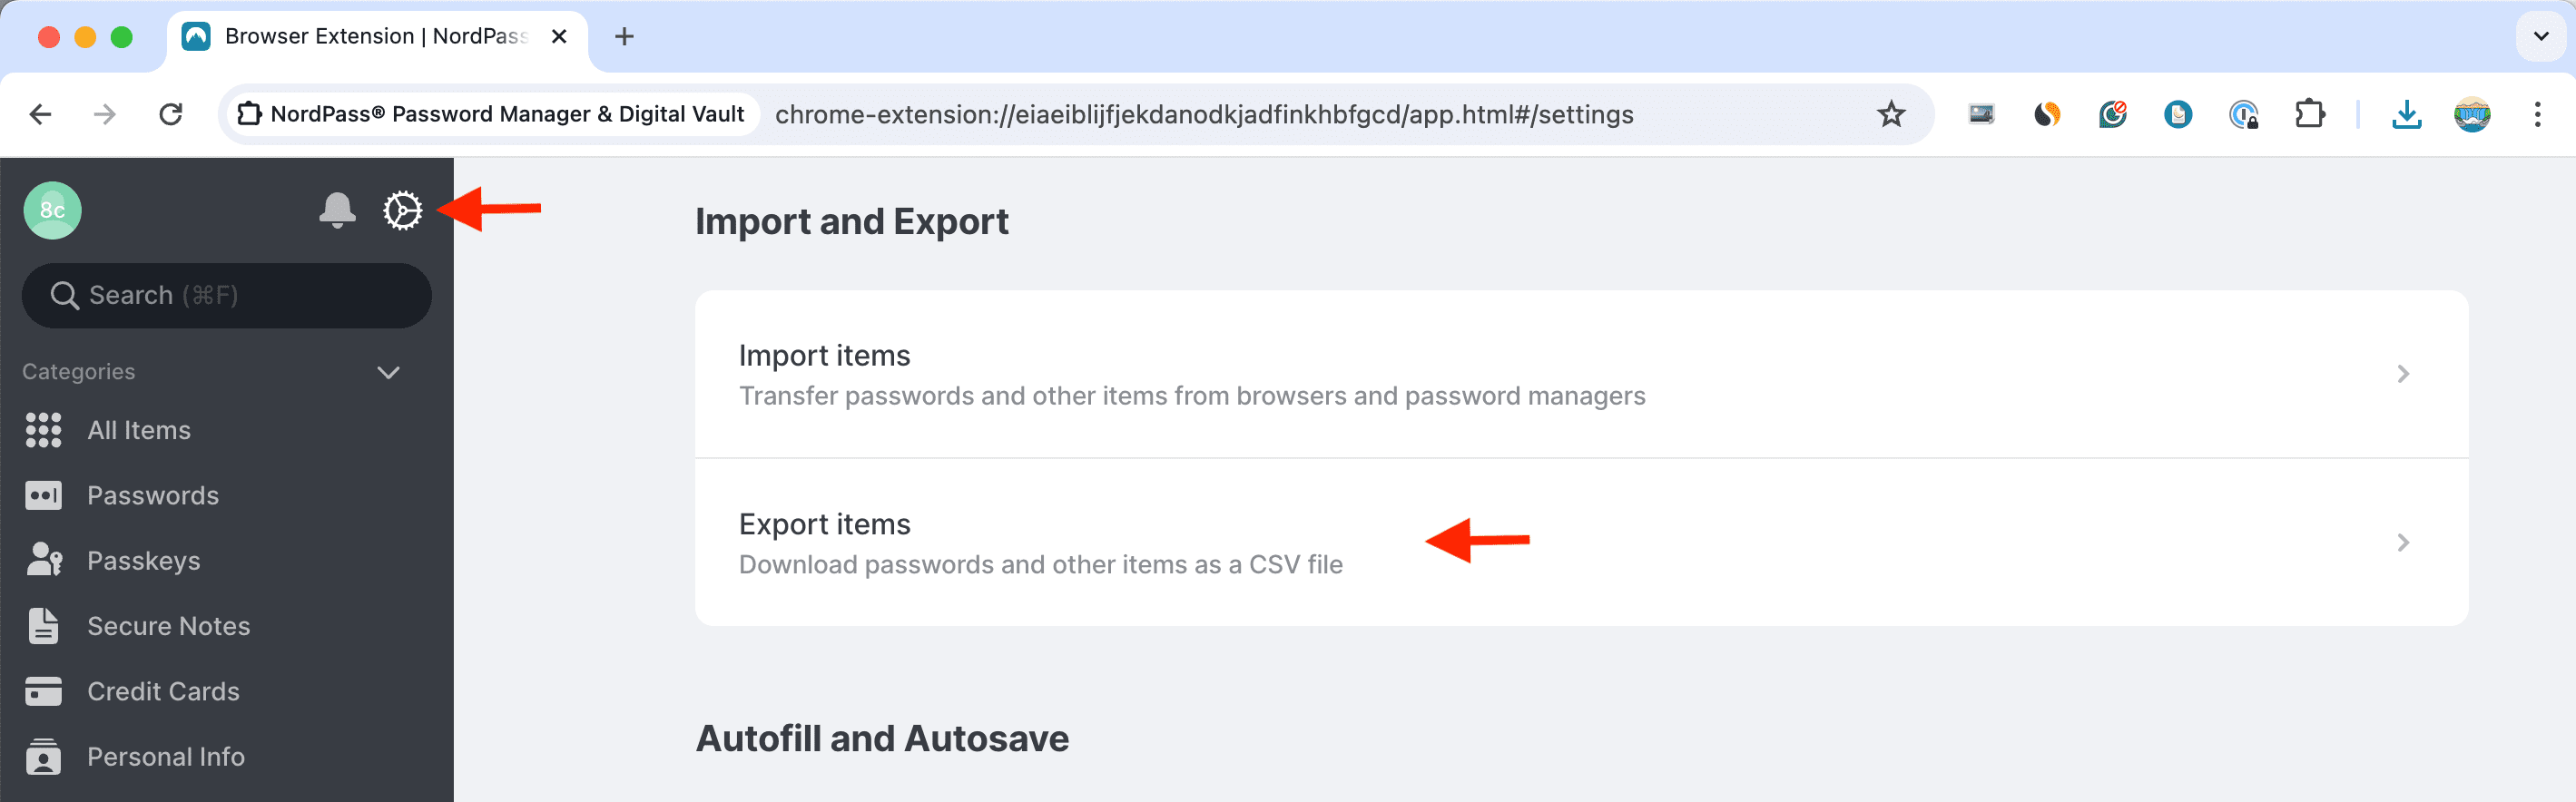
Task: Click the Search vault field
Action: pos(227,295)
